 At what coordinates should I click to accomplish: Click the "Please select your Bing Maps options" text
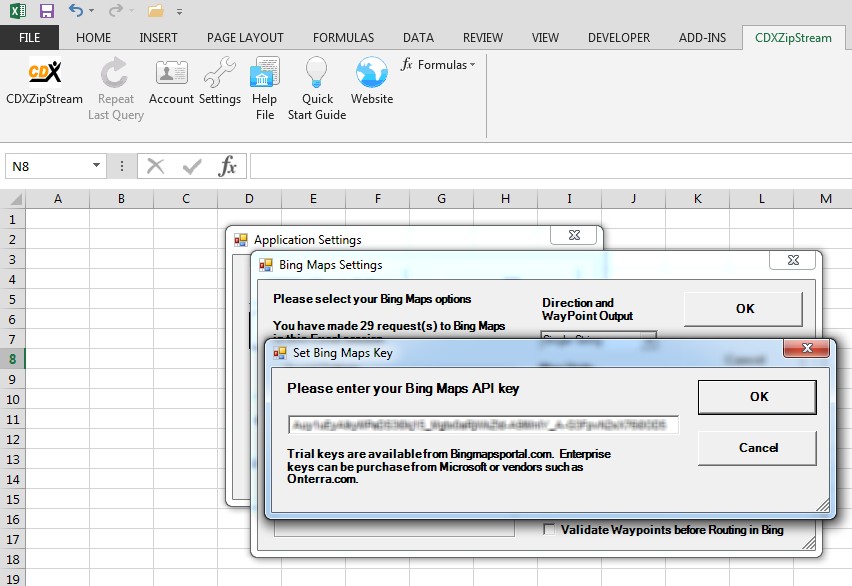372,299
